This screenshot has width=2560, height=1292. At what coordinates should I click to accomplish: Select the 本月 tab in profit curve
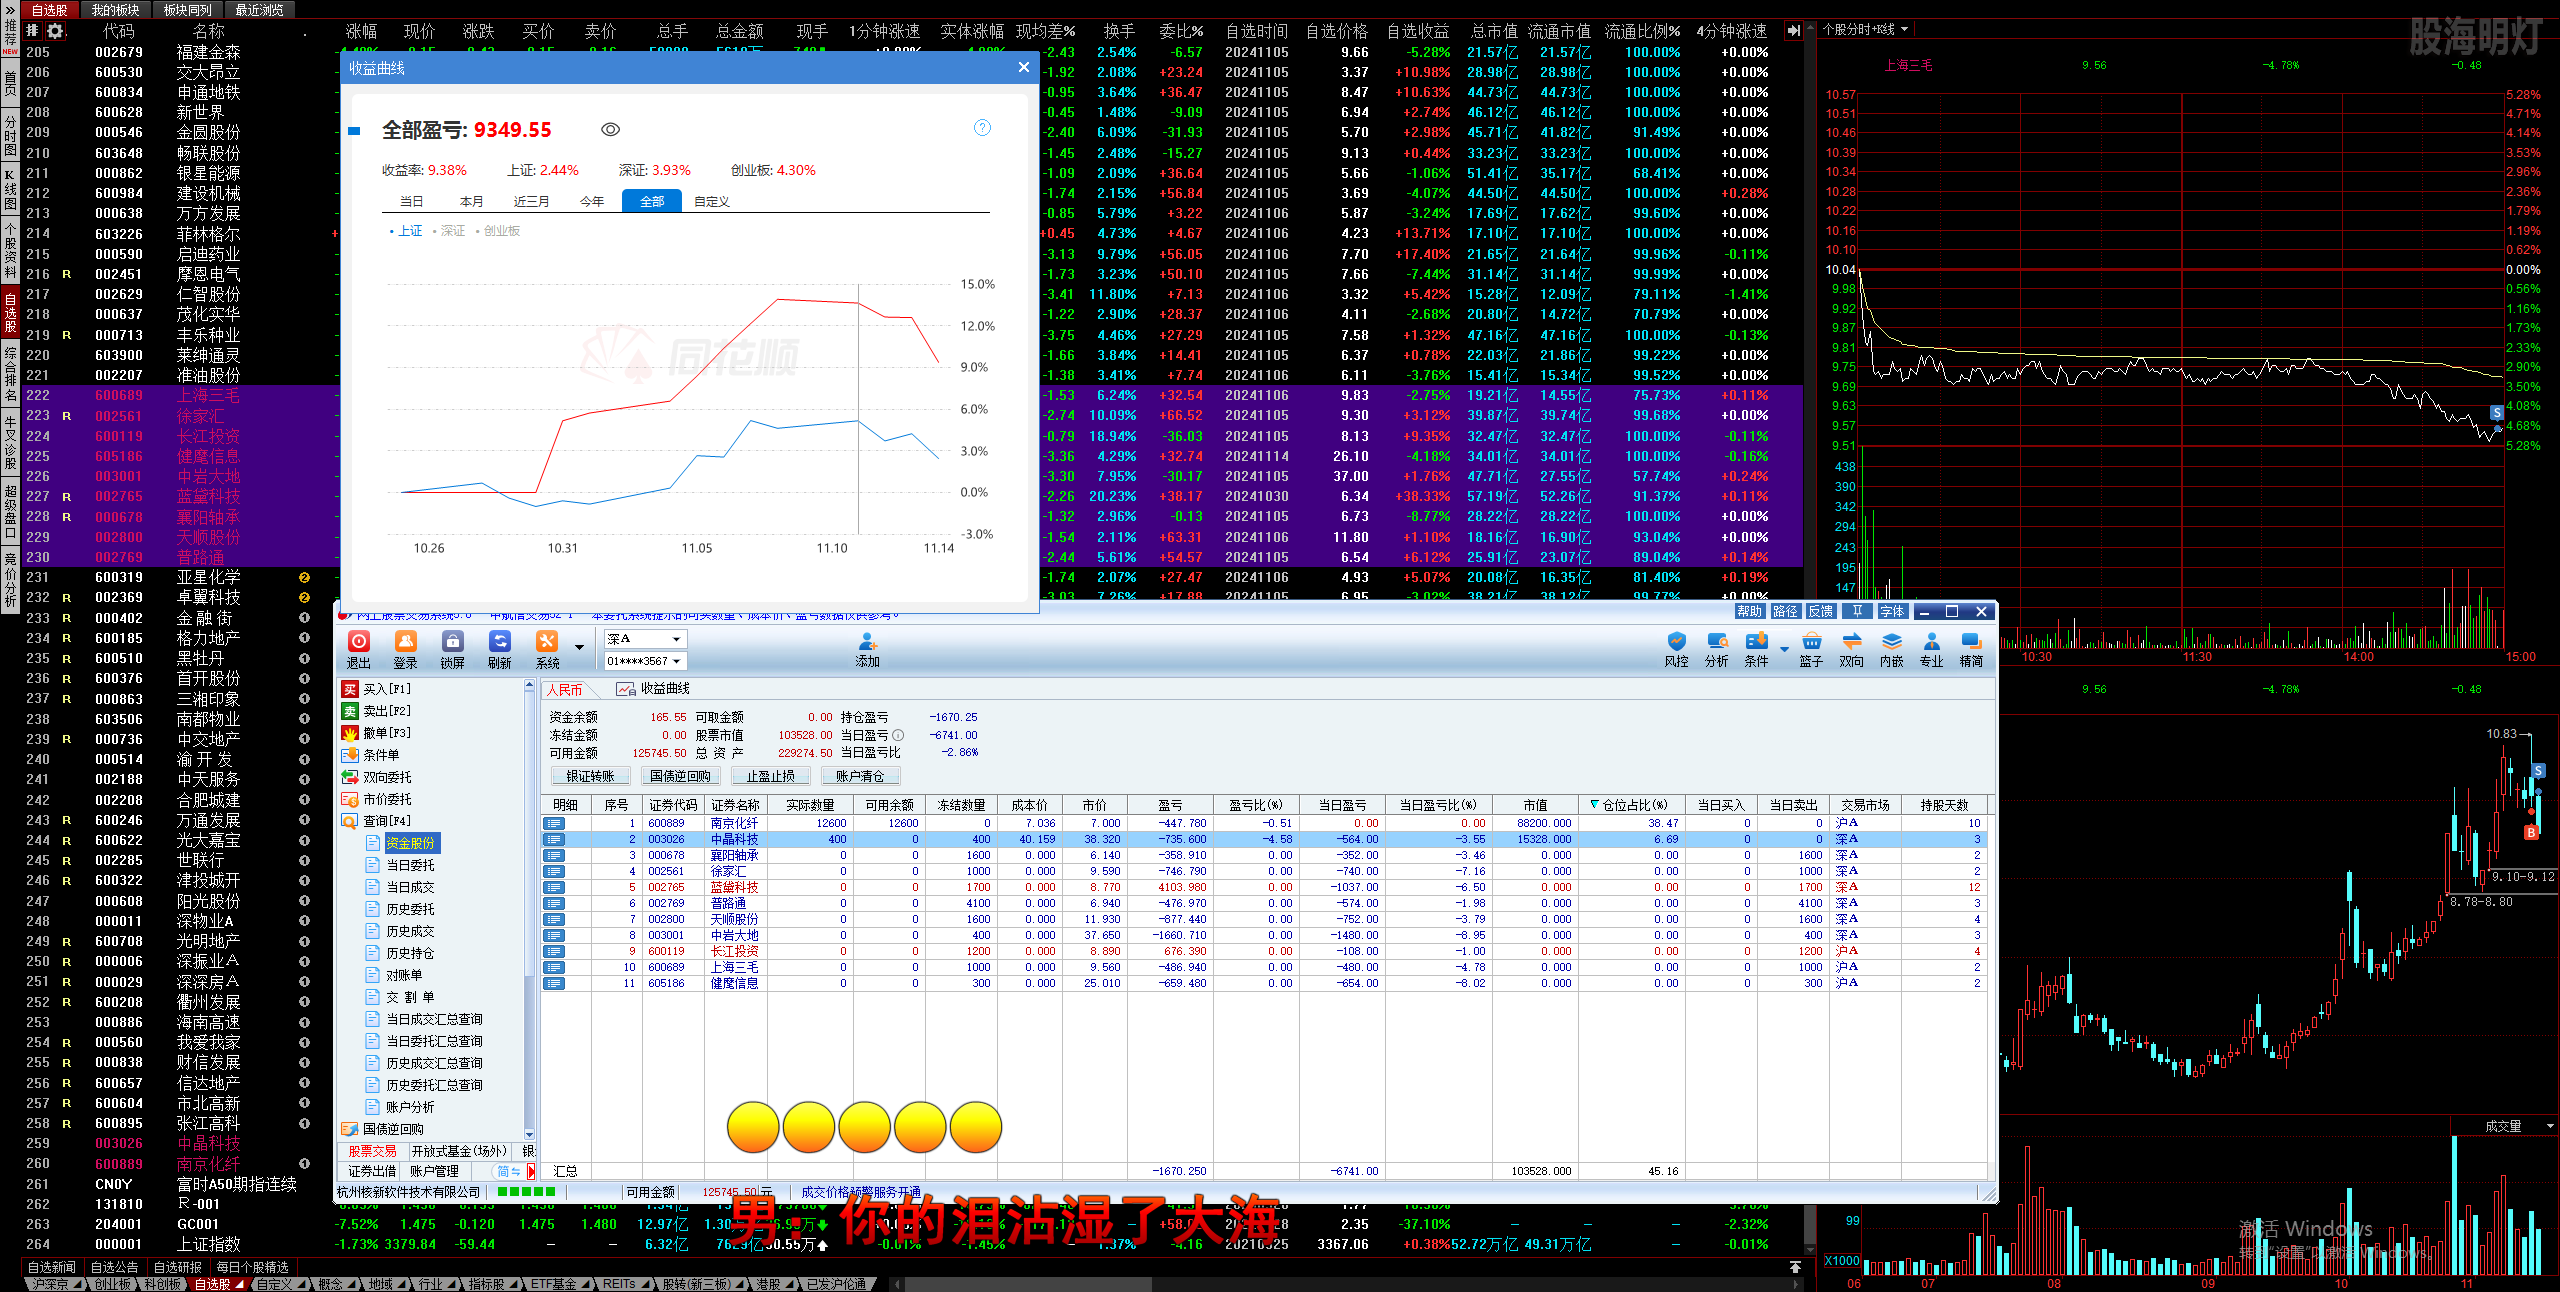click(x=472, y=202)
